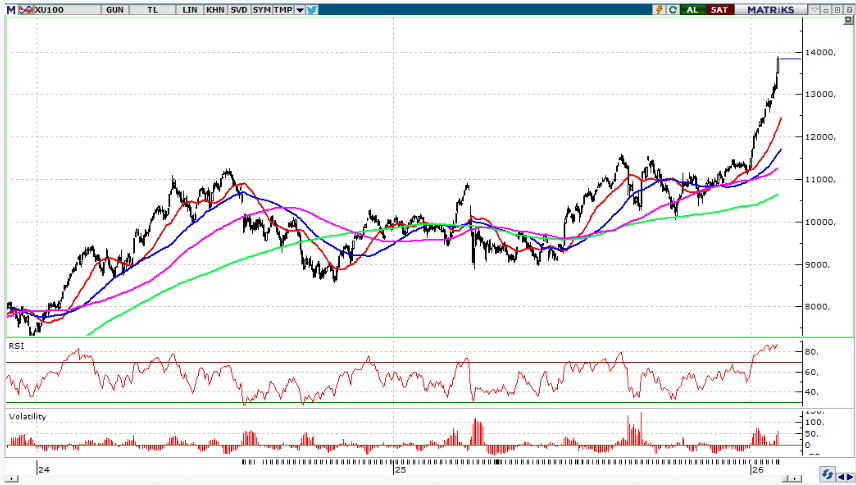
Task: Open the GUN period selector
Action: pos(113,9)
